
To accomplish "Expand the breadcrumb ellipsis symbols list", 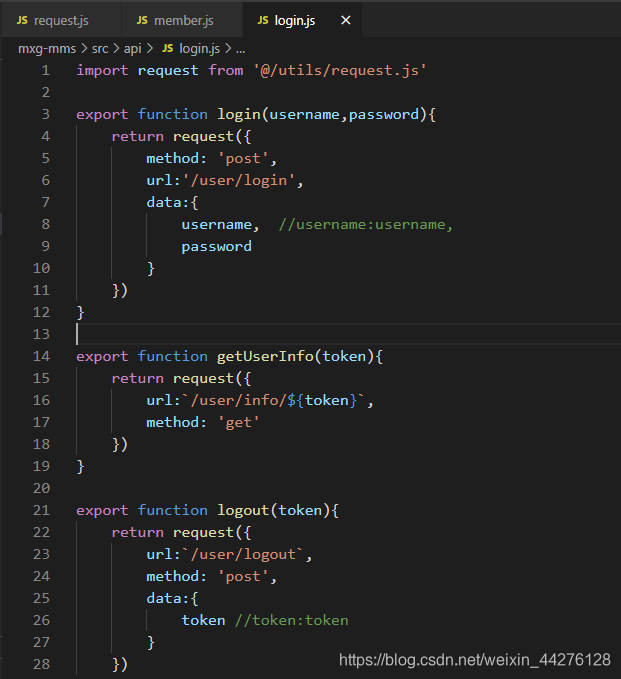I will pos(240,50).
